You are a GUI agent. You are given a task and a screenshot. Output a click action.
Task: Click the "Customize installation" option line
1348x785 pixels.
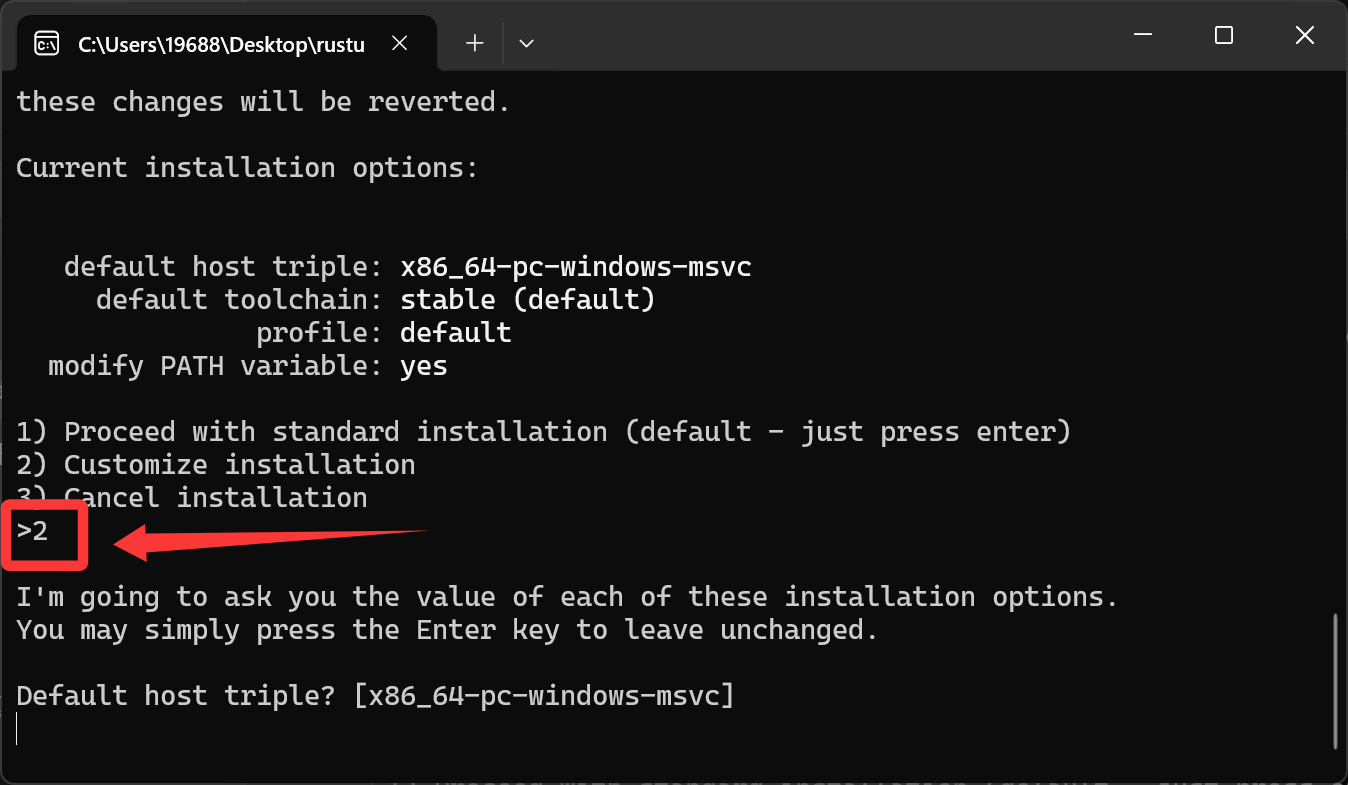pyautogui.click(x=239, y=465)
